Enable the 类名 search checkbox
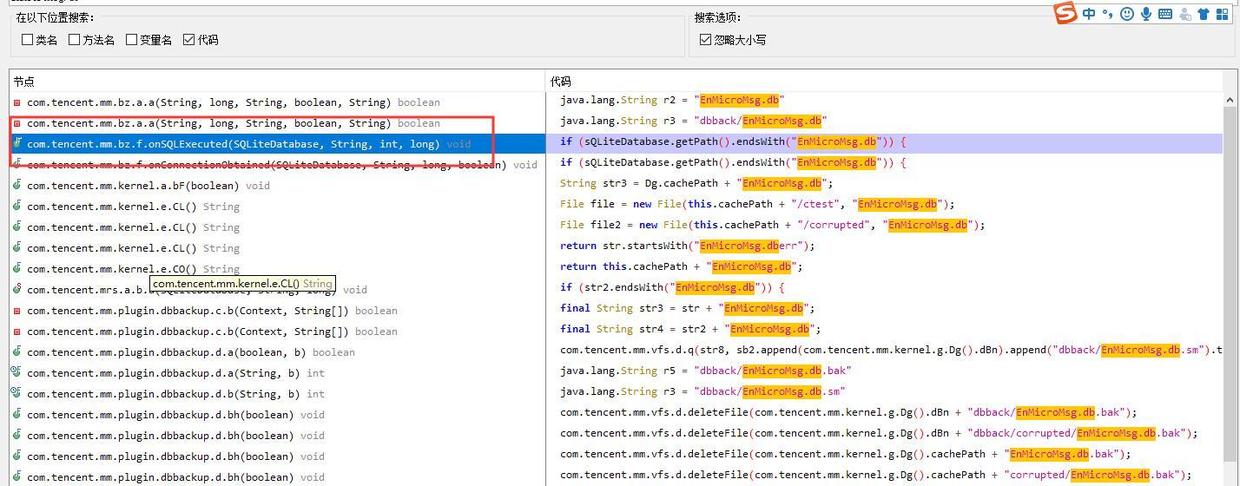The width and height of the screenshot is (1240, 486). point(27,40)
